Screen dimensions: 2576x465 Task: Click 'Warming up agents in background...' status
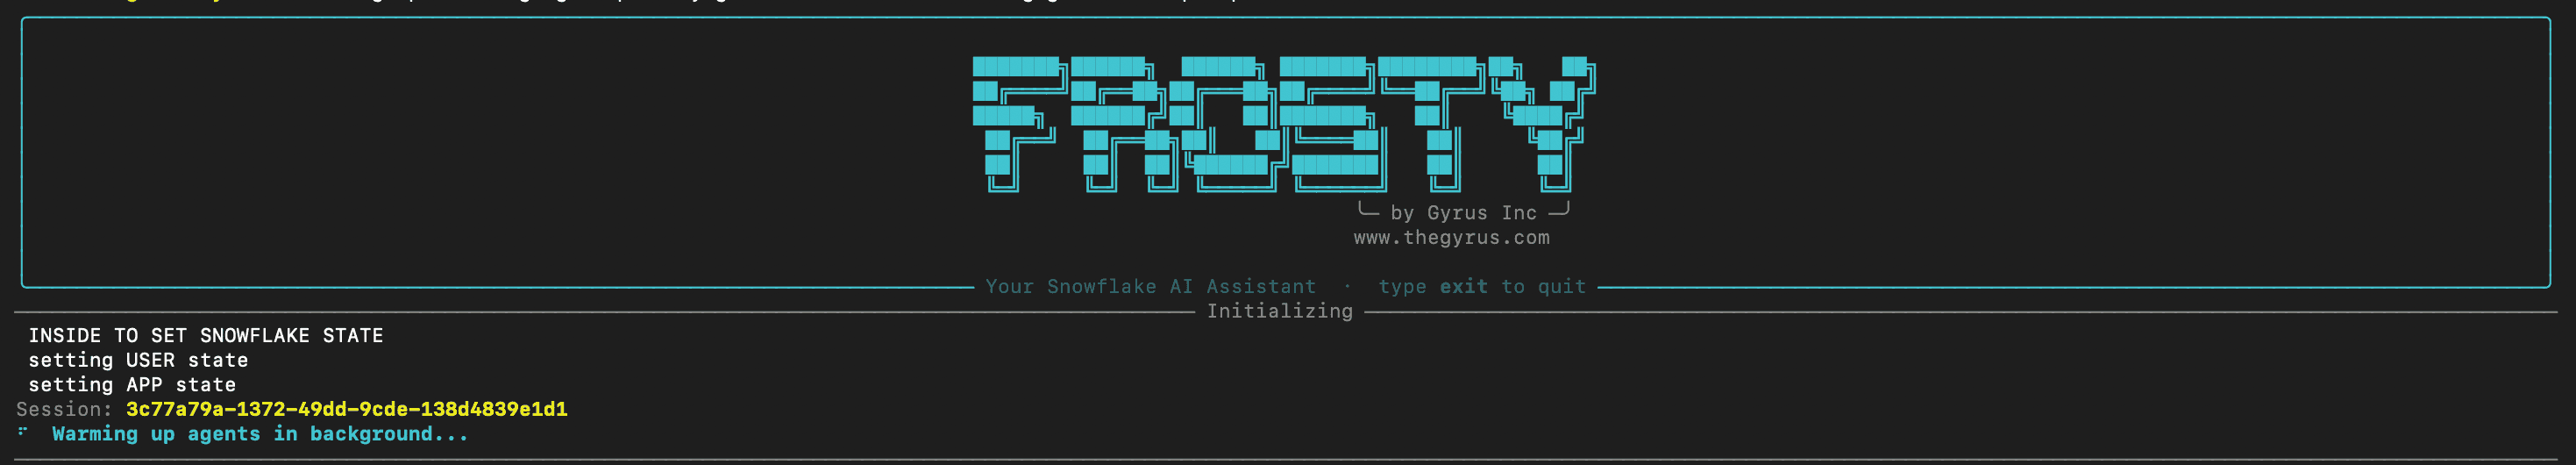pyautogui.click(x=260, y=434)
